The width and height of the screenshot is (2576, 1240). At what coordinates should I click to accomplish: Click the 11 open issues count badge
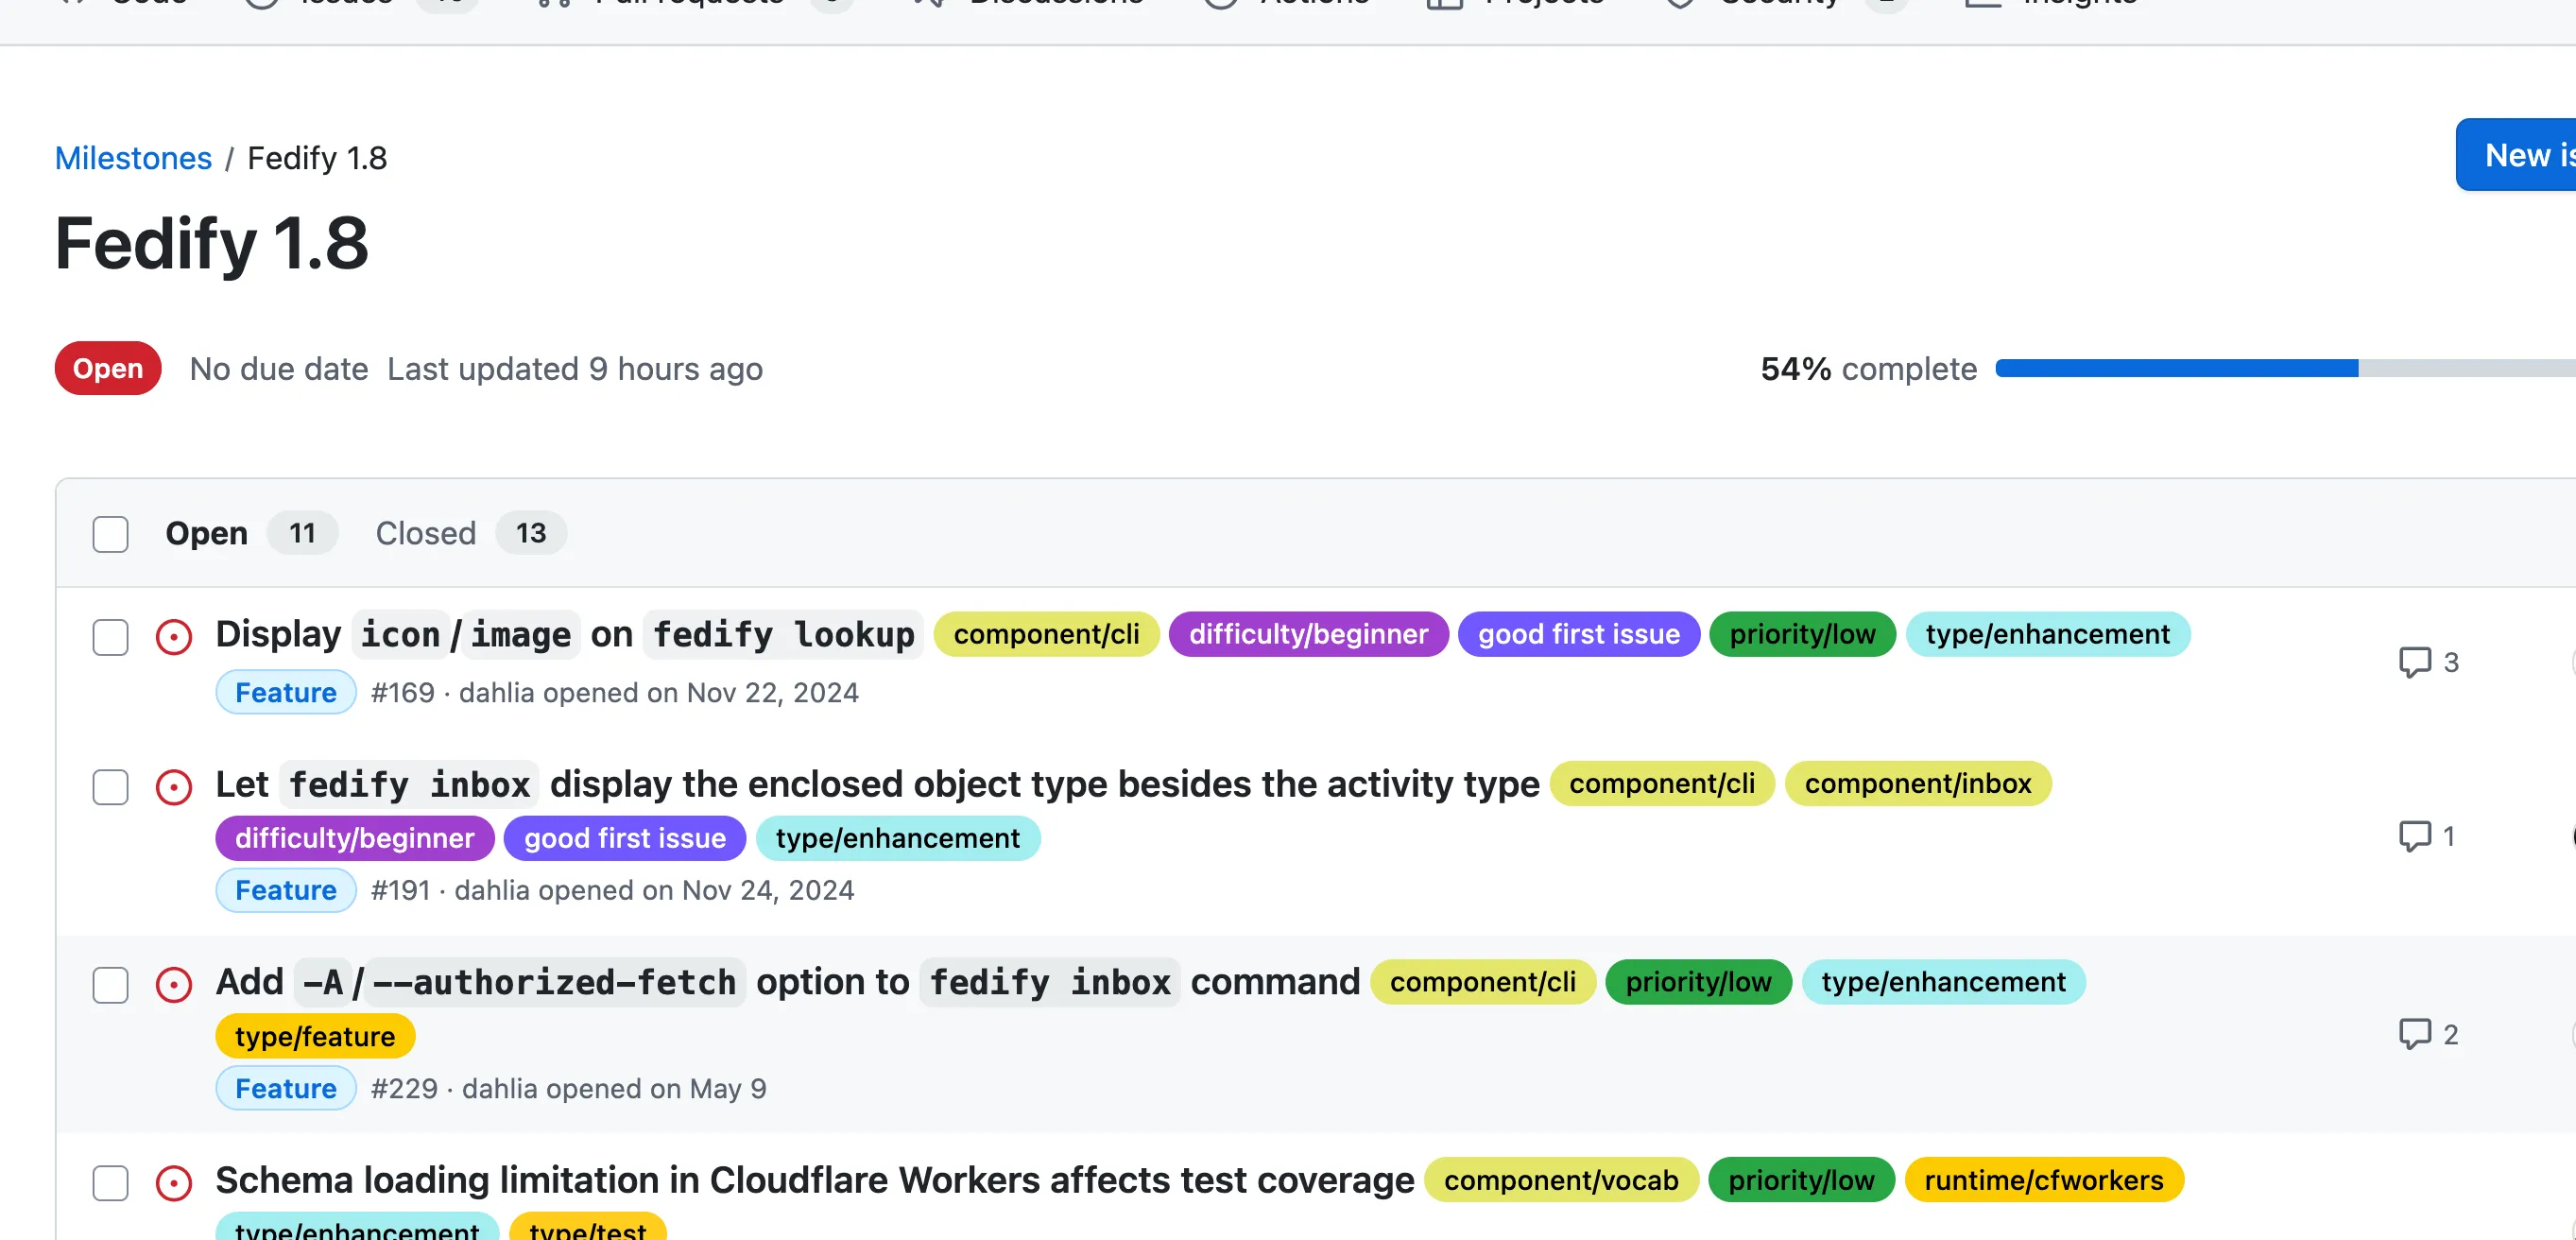tap(302, 534)
